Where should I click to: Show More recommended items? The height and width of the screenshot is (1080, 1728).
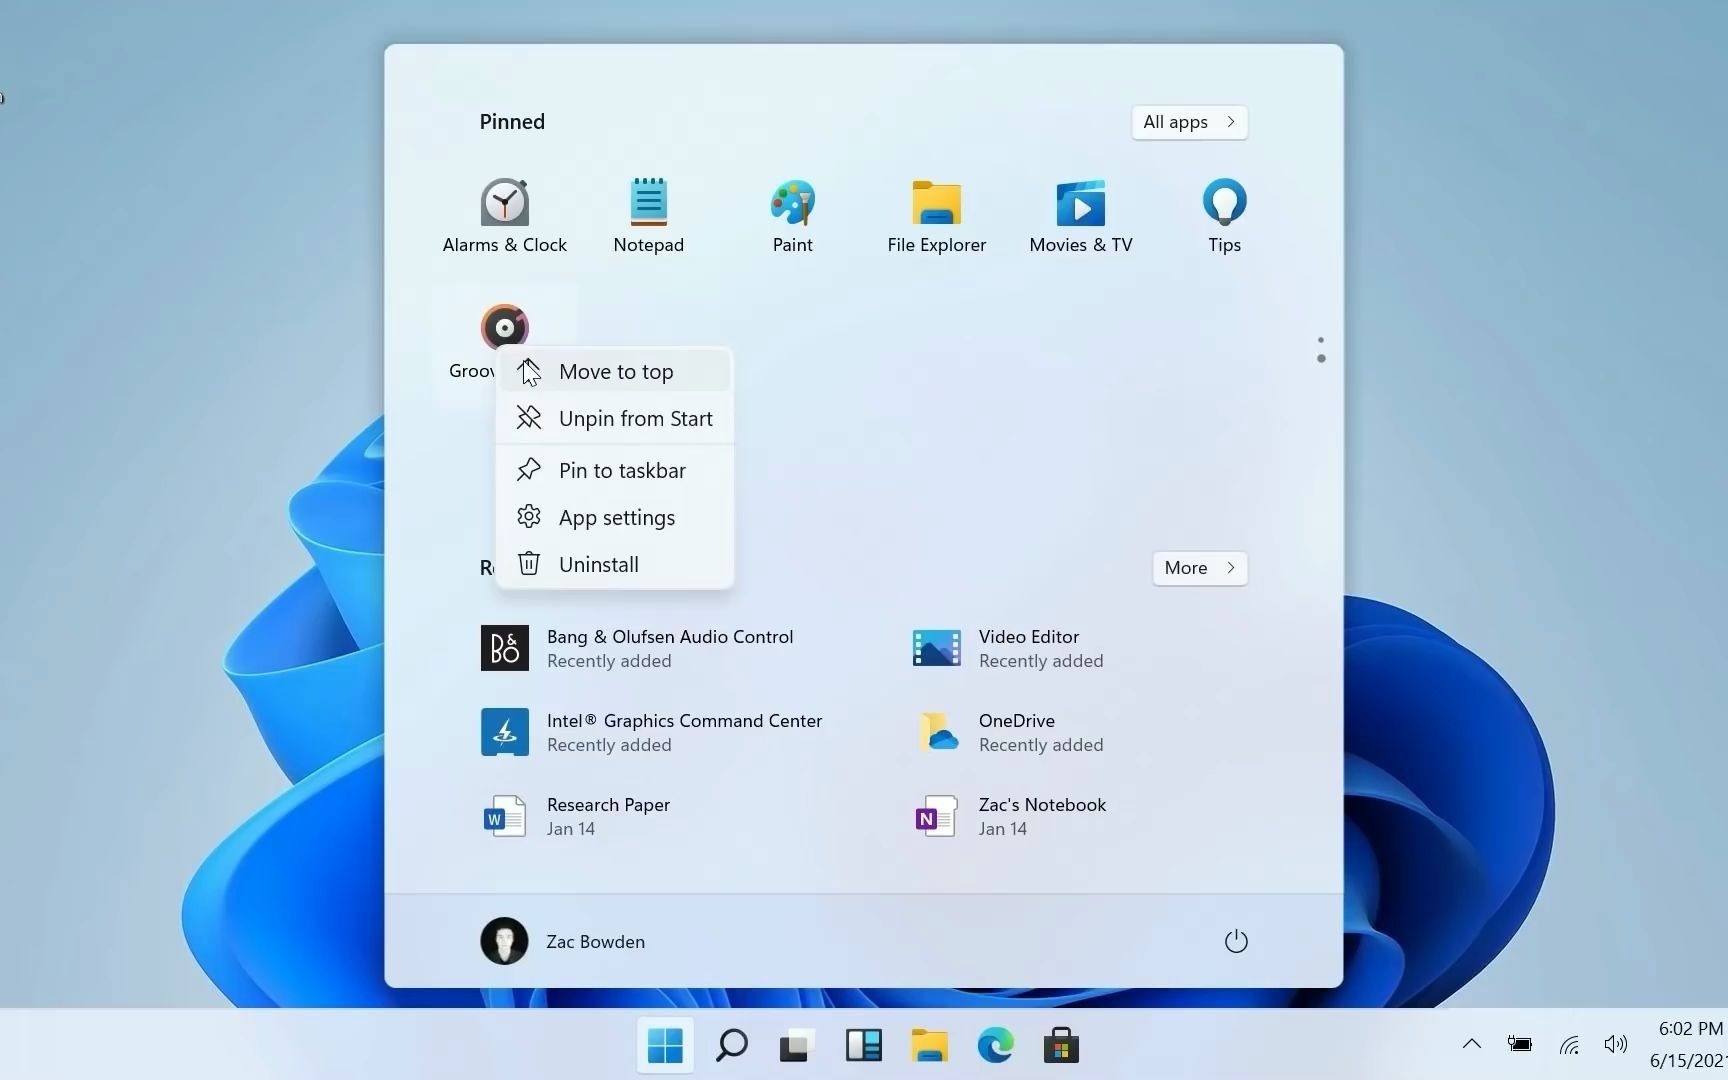pos(1199,568)
